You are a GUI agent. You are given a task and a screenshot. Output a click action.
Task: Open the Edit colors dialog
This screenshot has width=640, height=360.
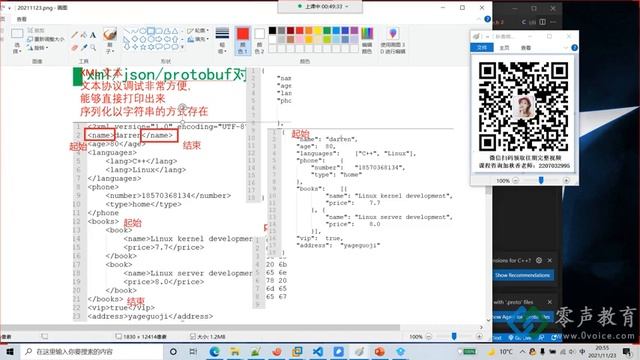367,41
